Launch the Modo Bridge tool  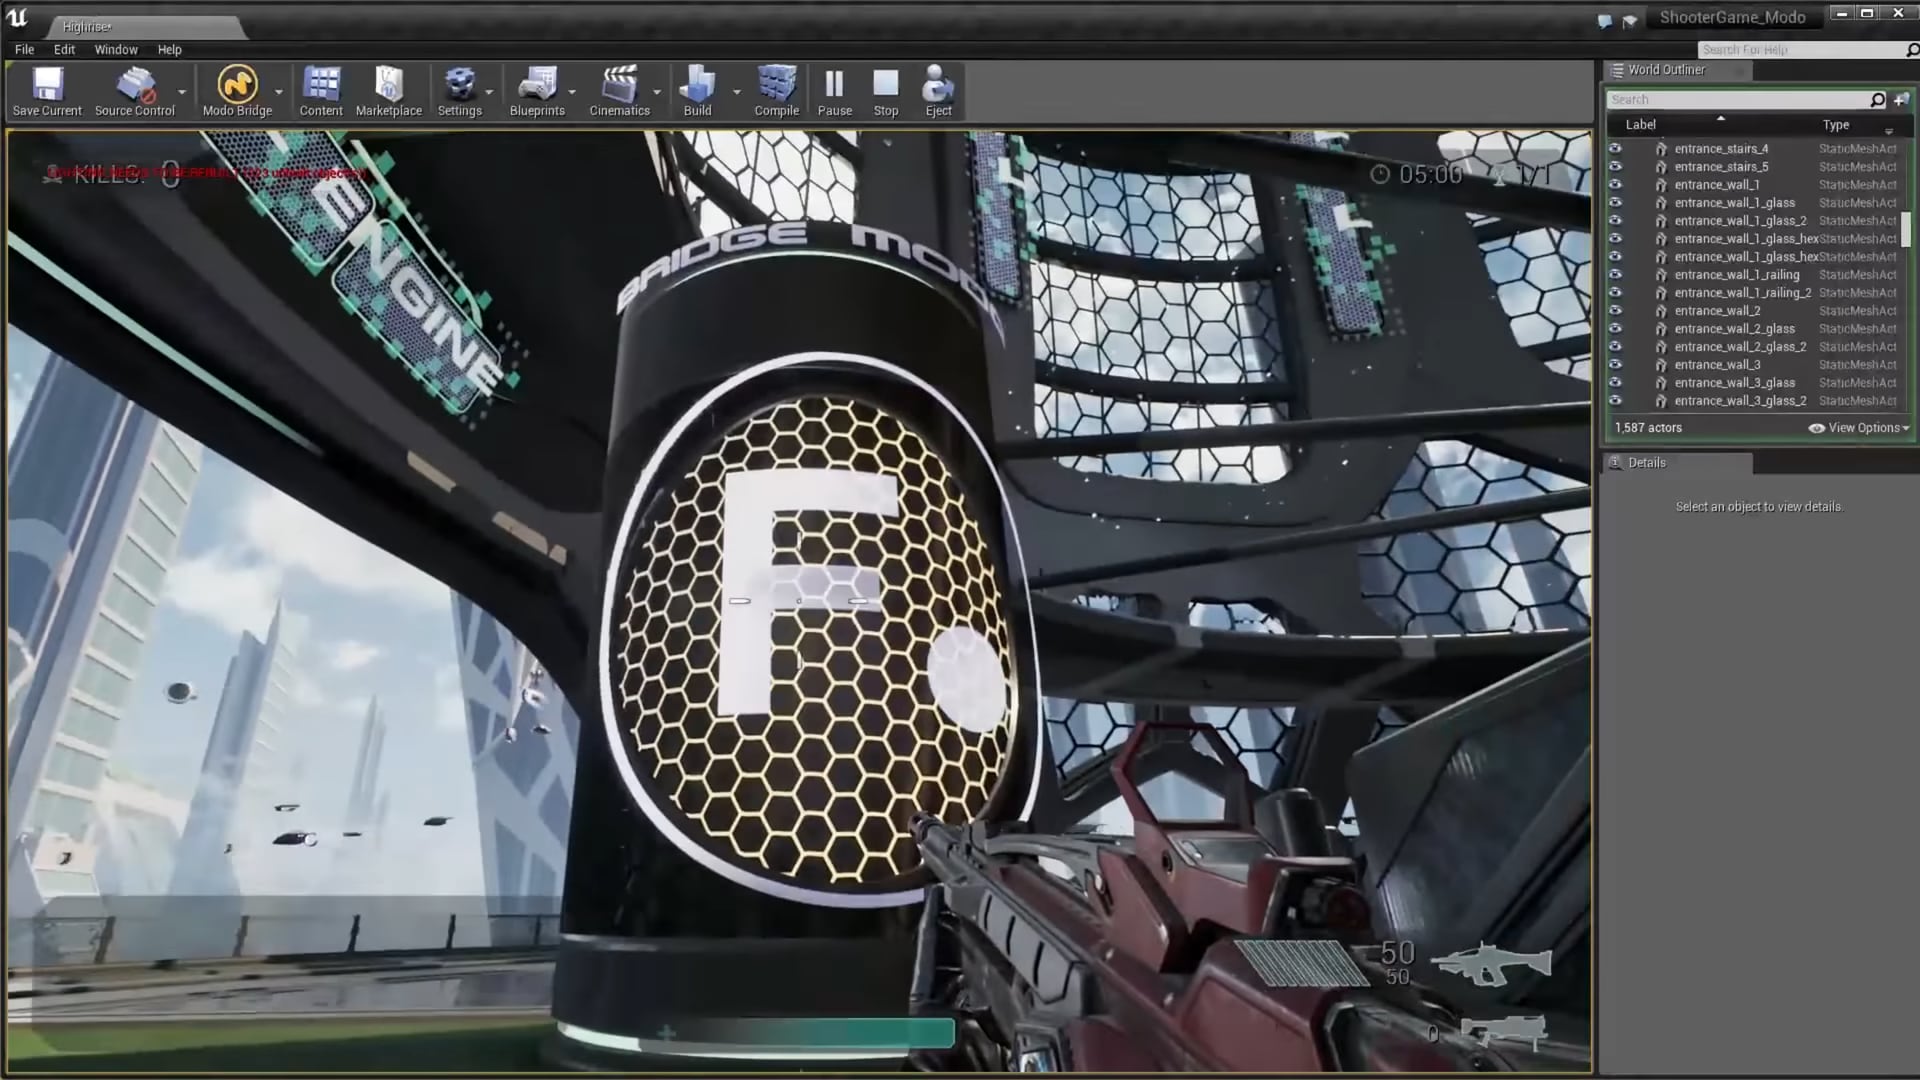pyautogui.click(x=237, y=85)
